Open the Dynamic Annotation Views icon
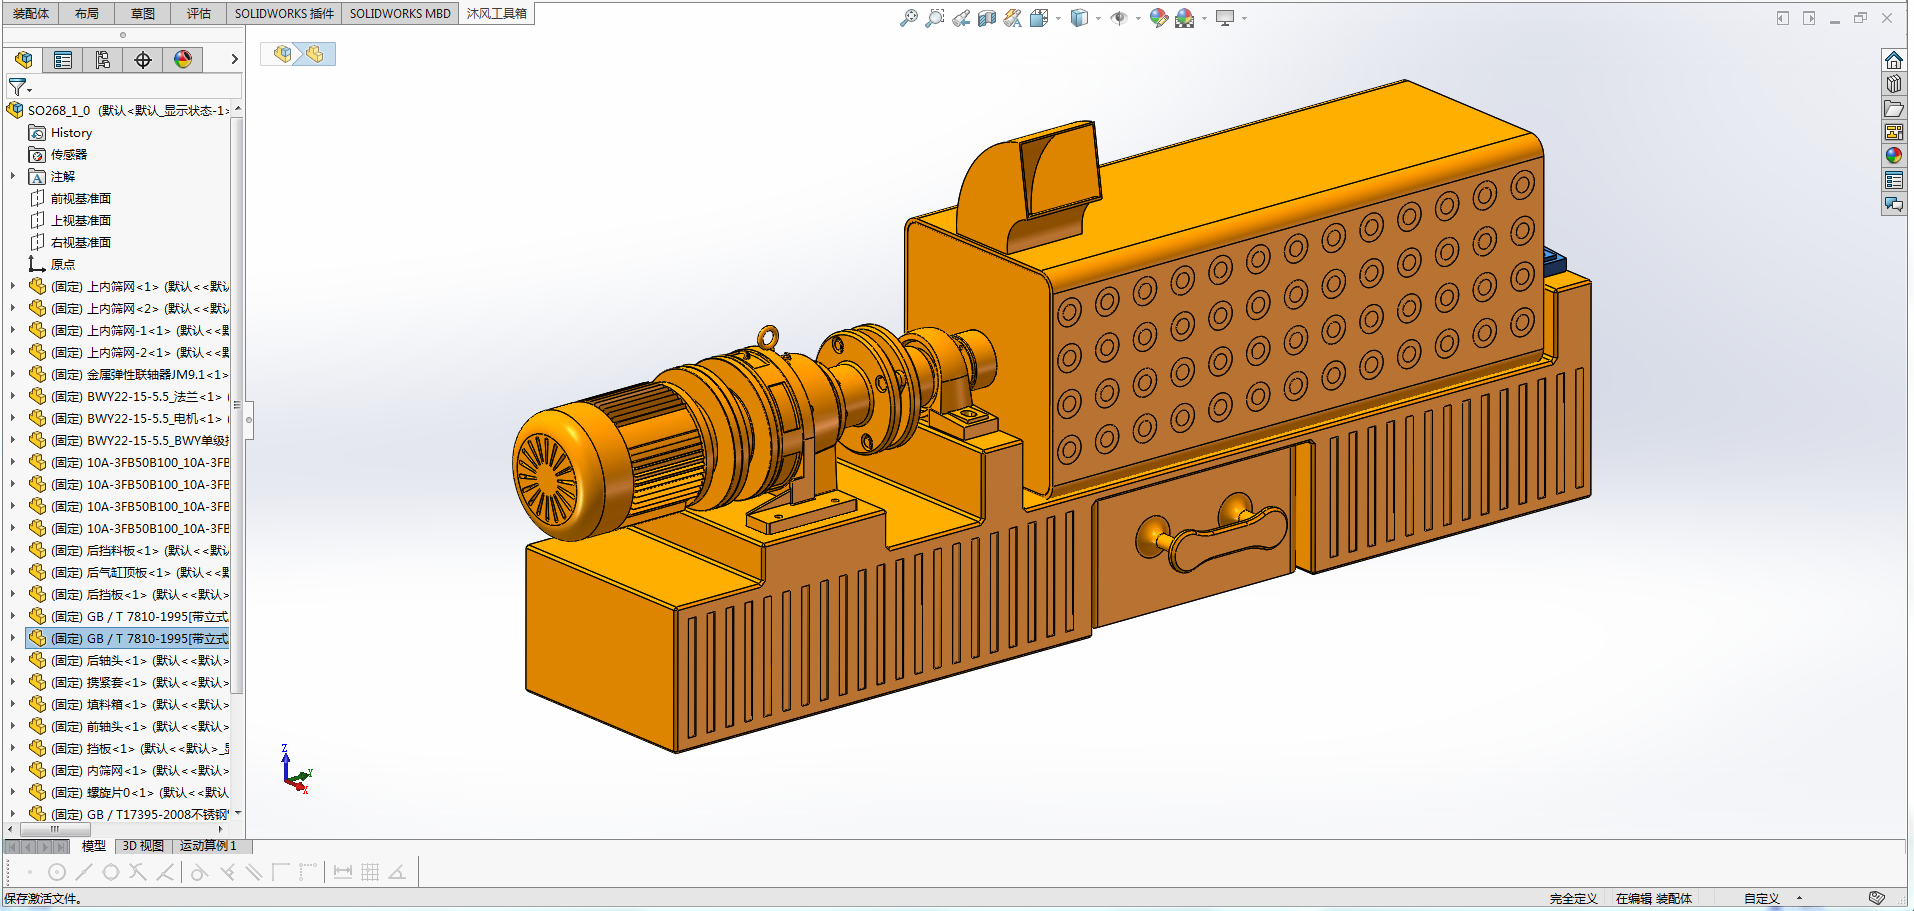This screenshot has height=911, width=1914. (1013, 18)
